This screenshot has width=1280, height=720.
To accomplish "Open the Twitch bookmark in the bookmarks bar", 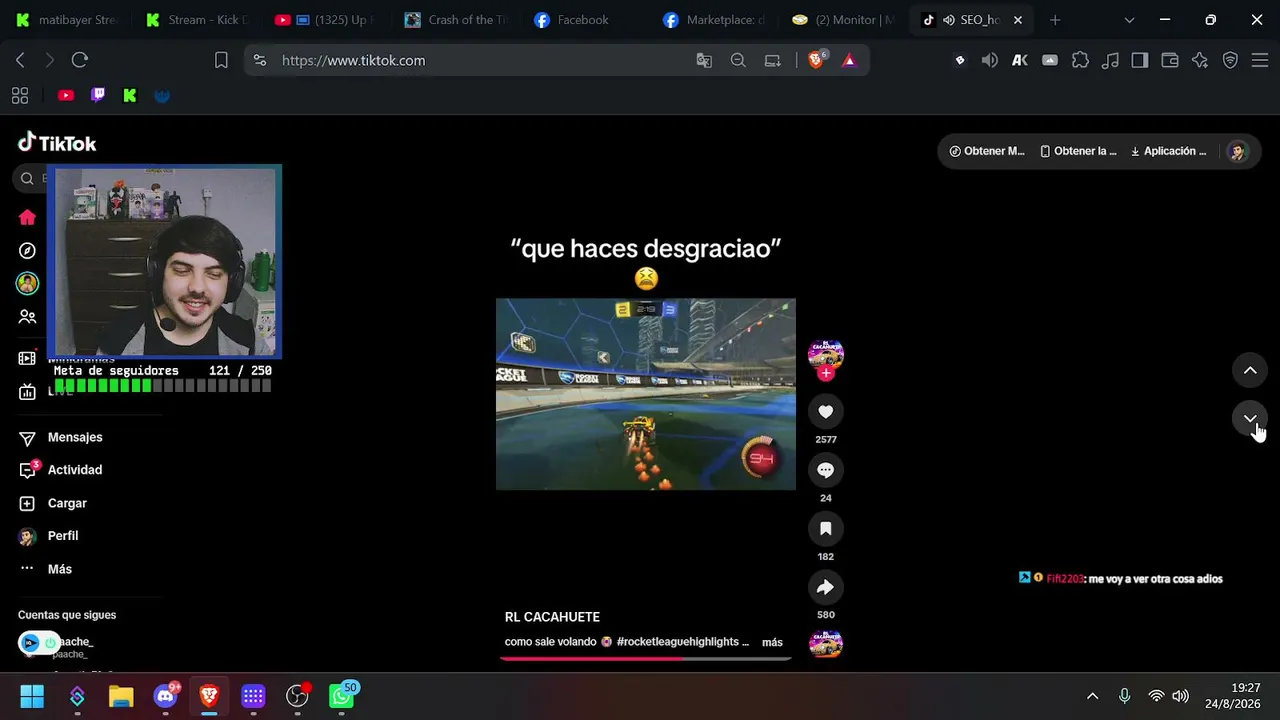I will tap(98, 96).
